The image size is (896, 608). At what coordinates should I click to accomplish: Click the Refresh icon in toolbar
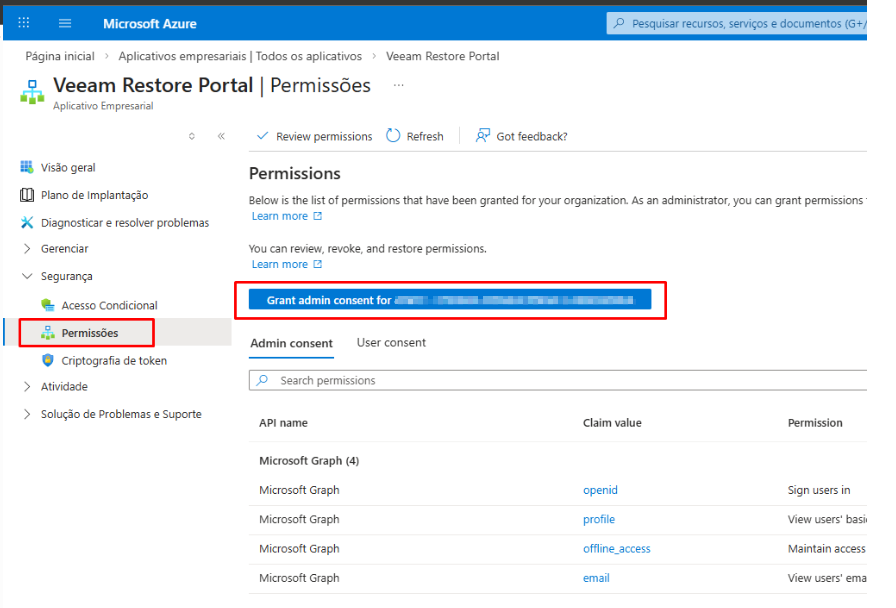point(393,136)
